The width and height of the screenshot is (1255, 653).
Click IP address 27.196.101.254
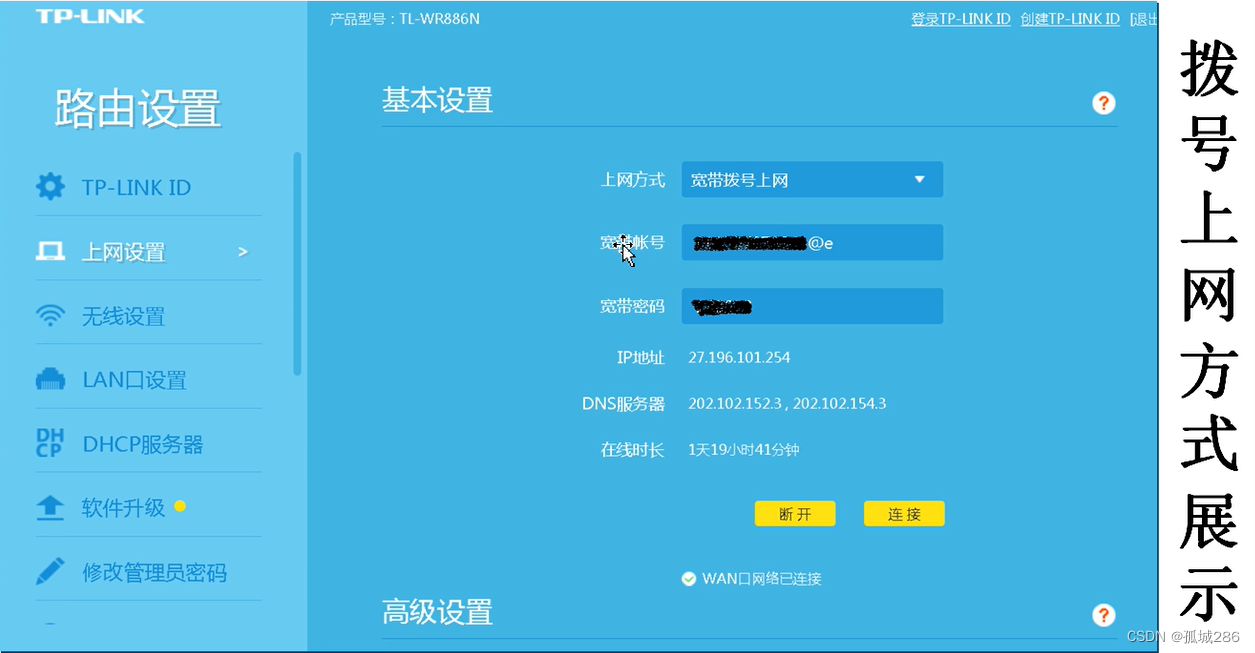[x=739, y=357]
